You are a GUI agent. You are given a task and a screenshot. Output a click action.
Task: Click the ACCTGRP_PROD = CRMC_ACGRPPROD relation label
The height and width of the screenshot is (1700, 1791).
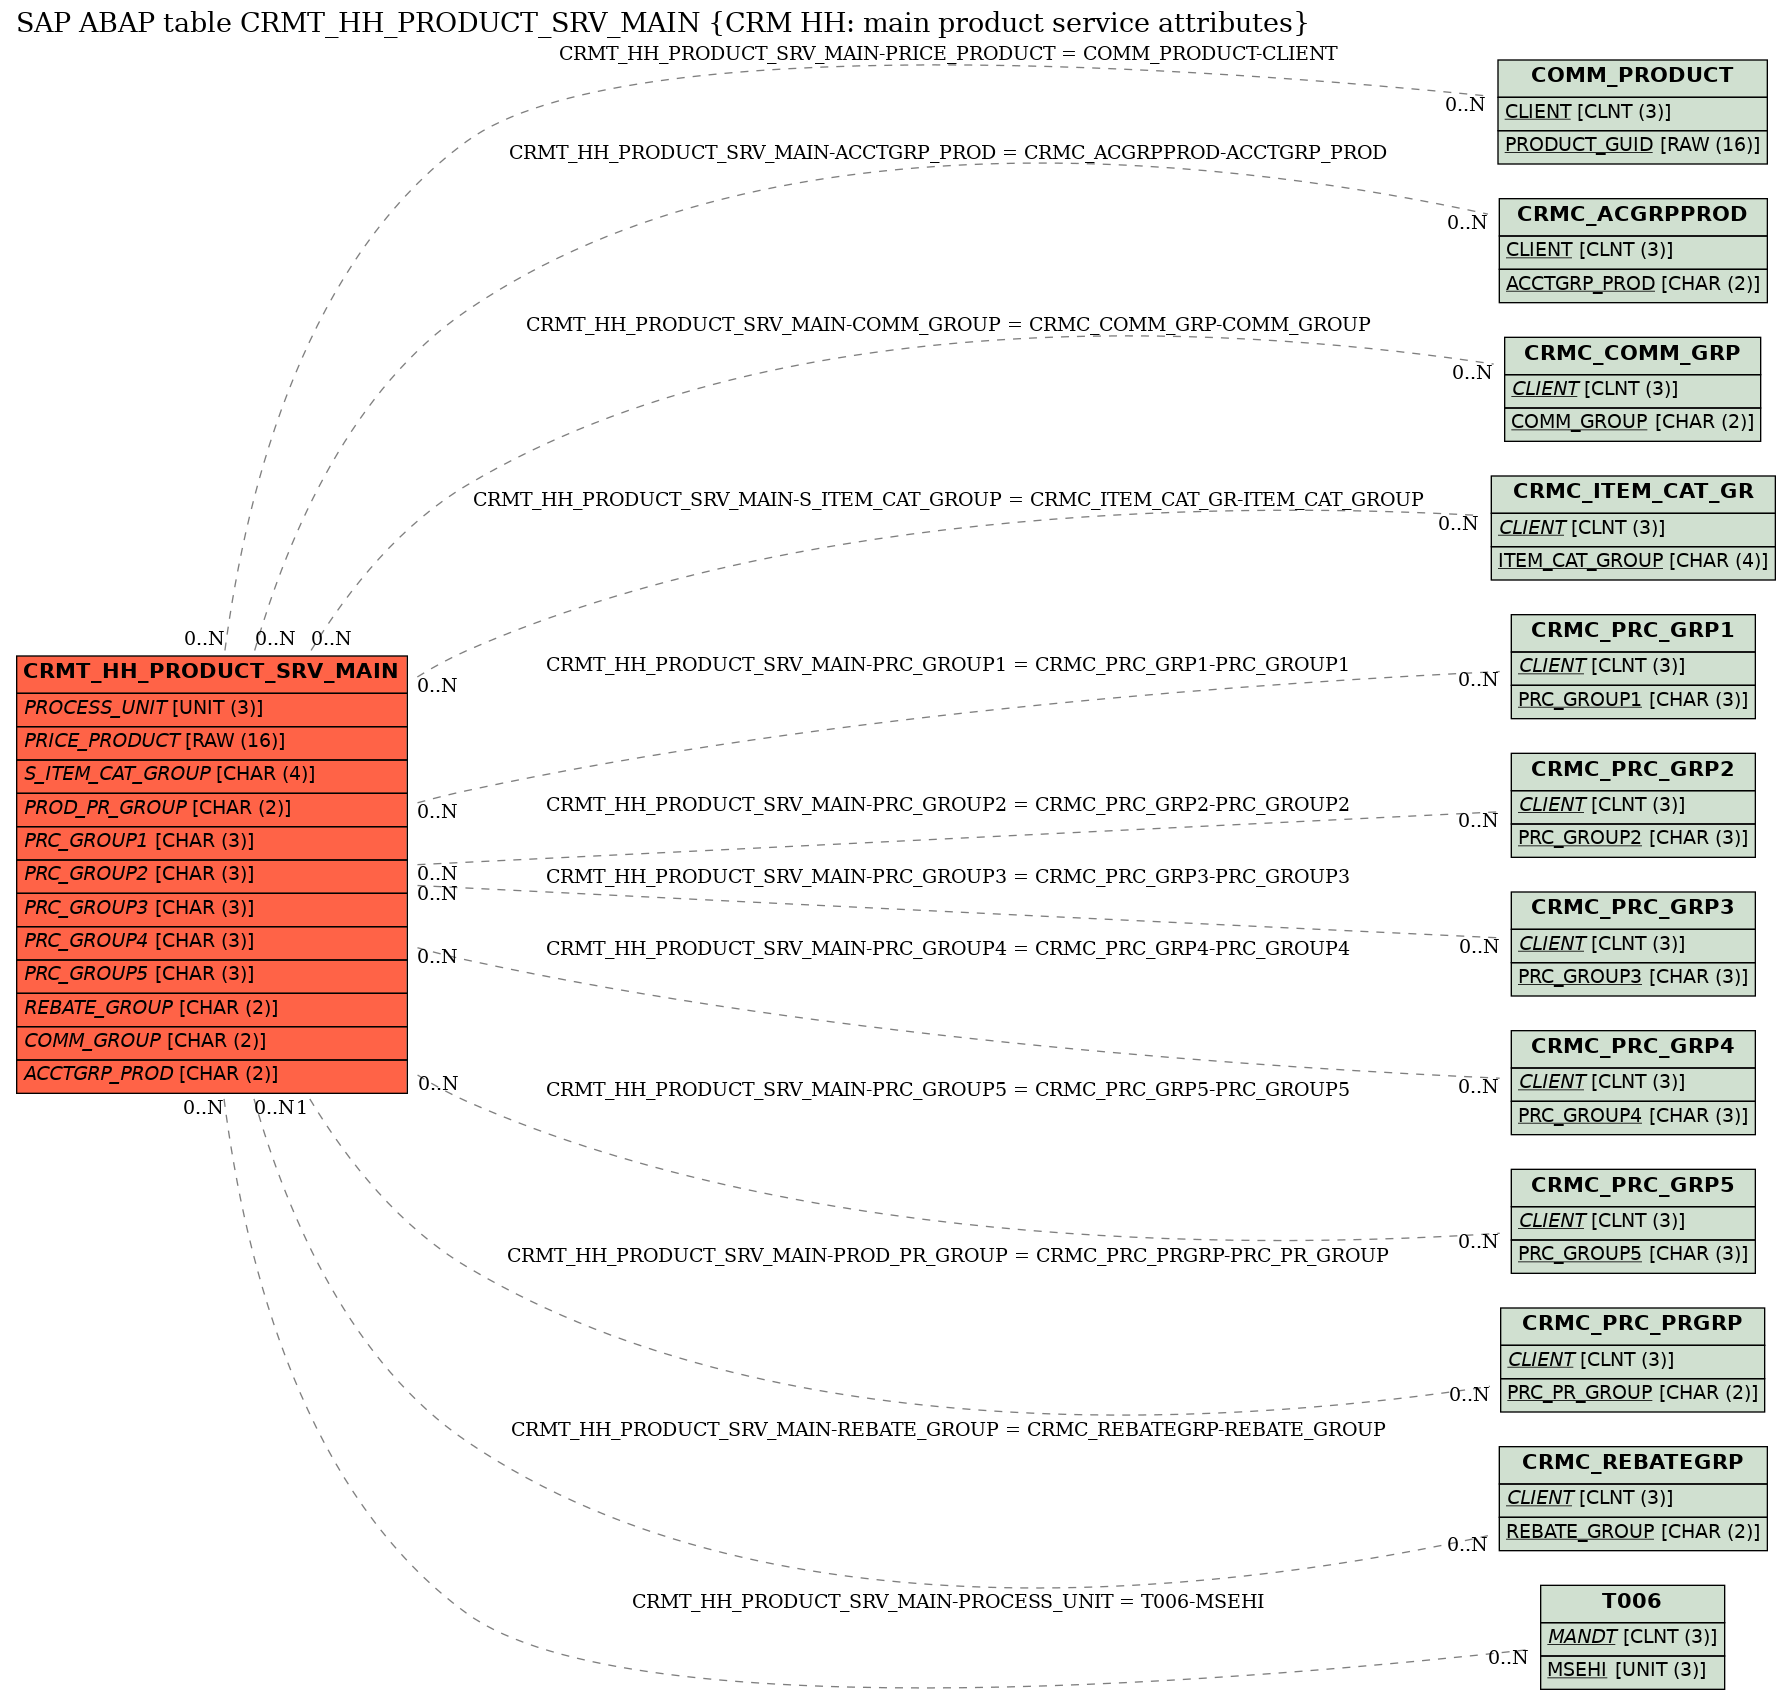click(x=948, y=153)
